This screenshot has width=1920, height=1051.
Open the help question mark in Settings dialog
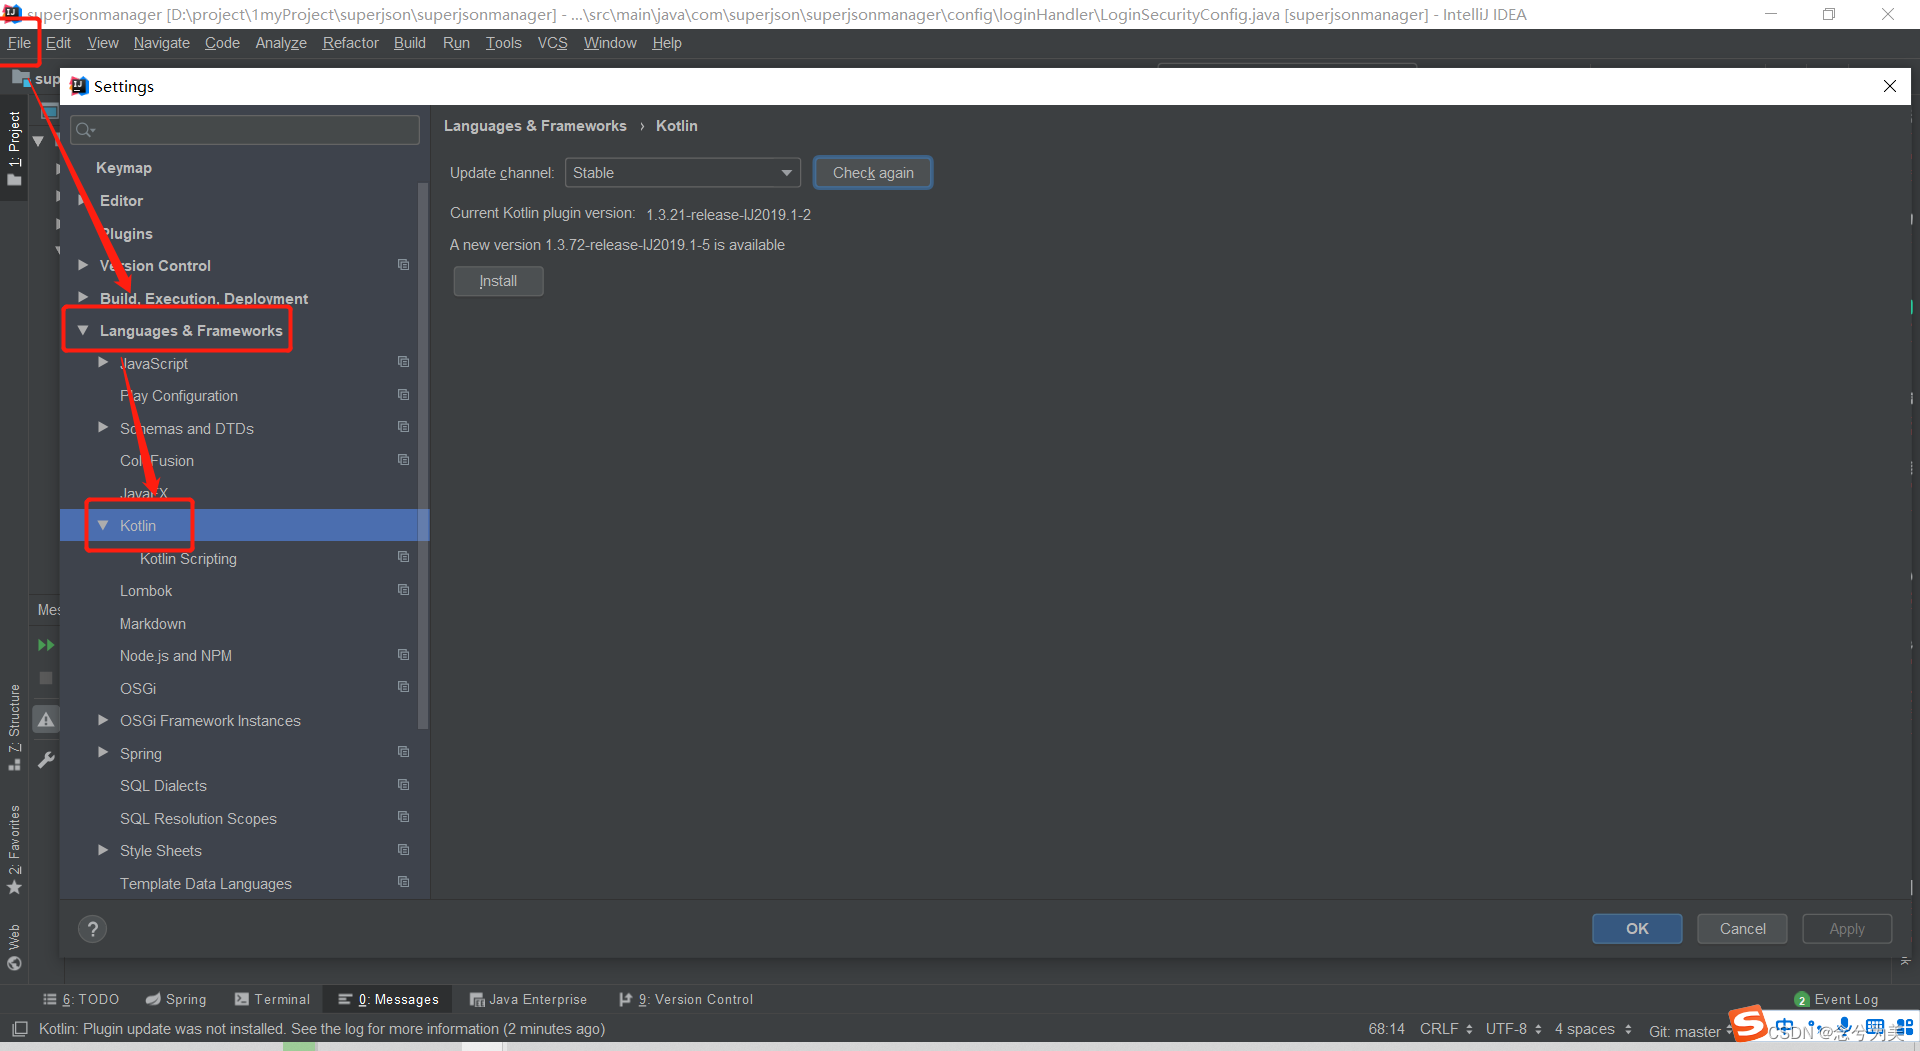point(92,928)
